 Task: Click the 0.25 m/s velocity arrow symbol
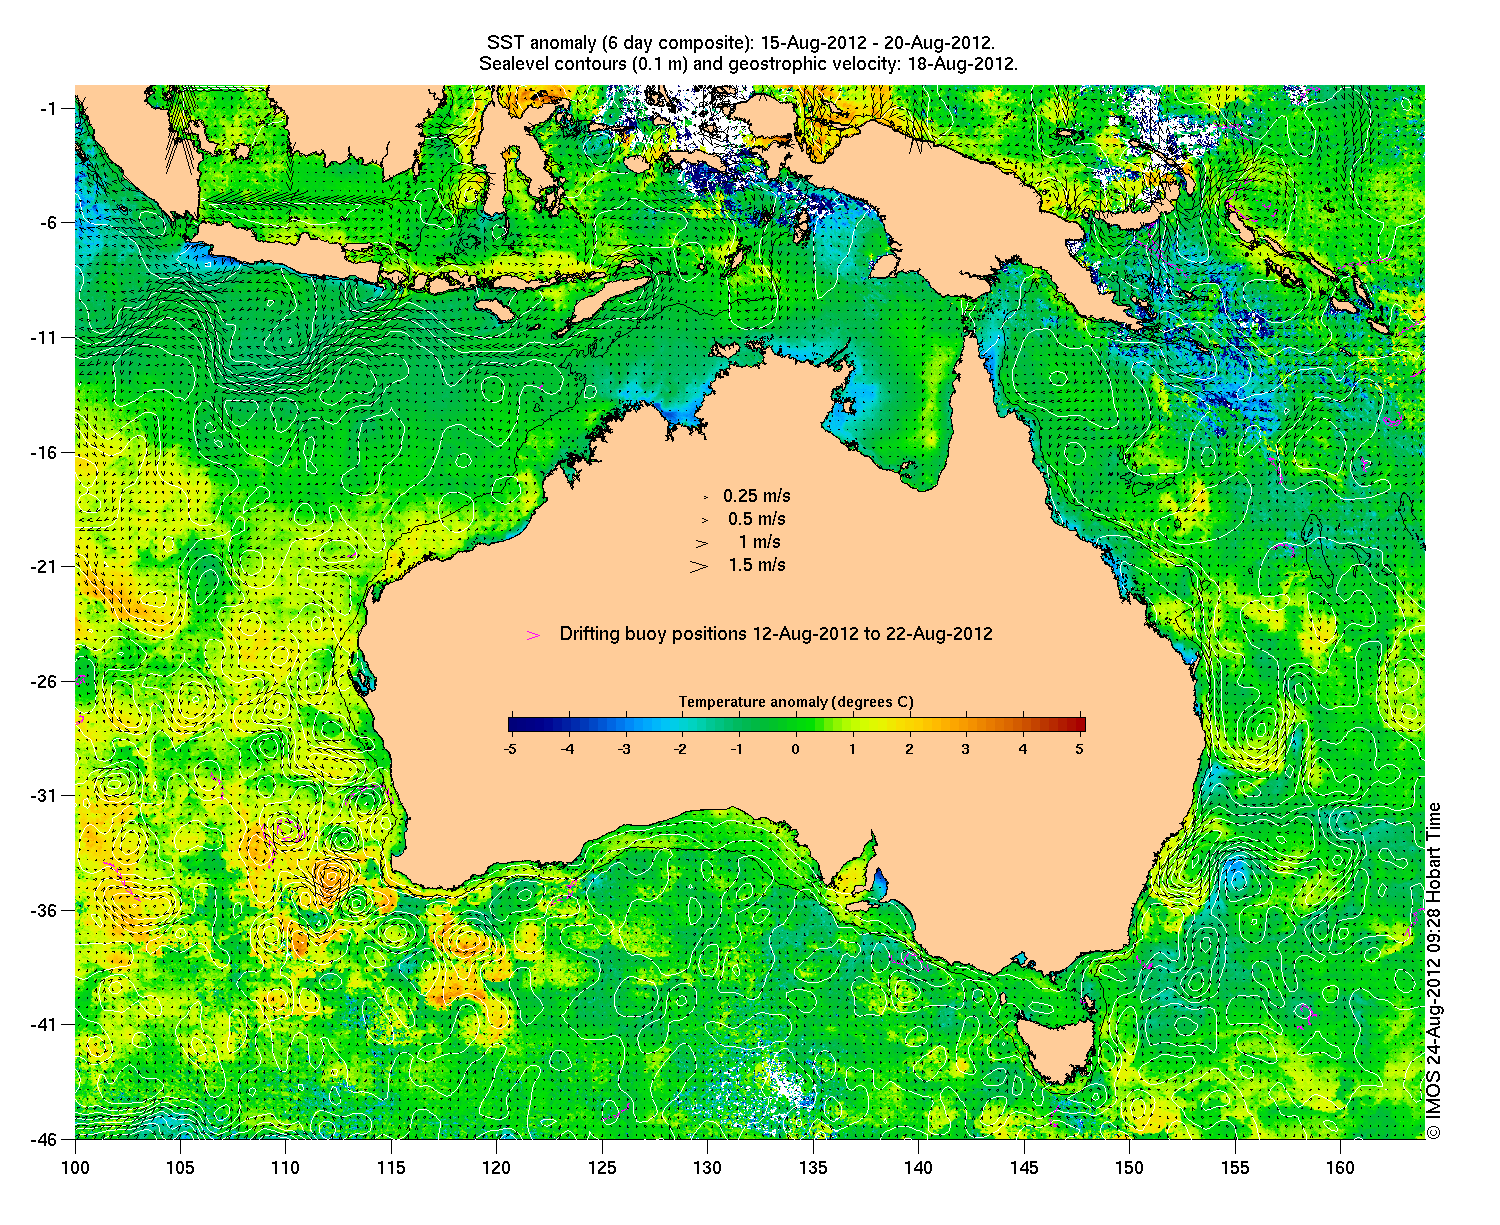(705, 496)
